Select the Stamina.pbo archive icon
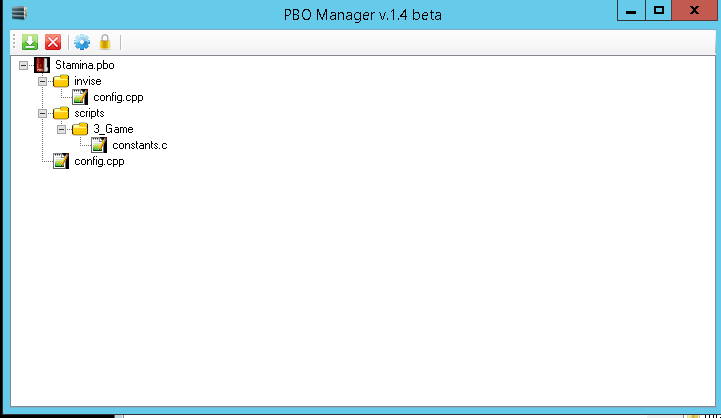 (42, 65)
